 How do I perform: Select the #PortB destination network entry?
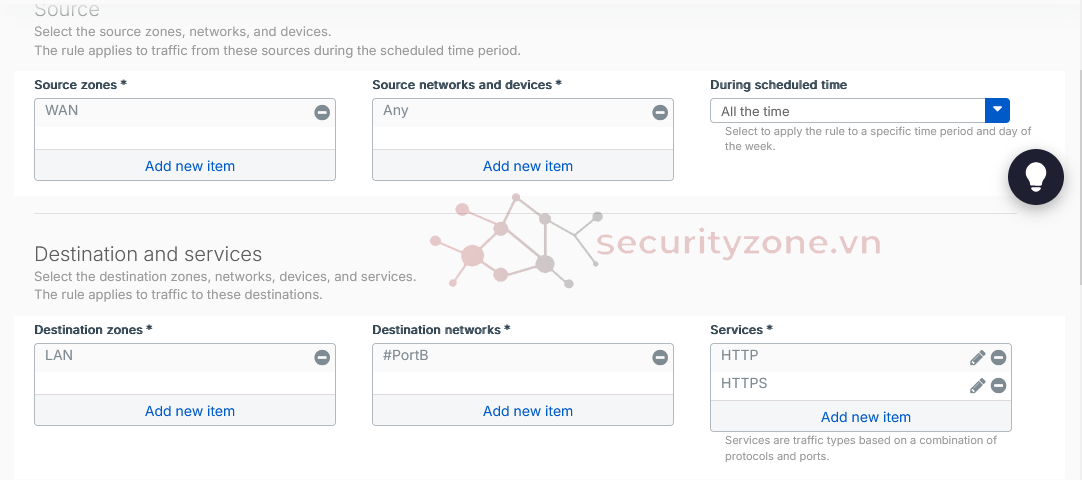tap(406, 355)
